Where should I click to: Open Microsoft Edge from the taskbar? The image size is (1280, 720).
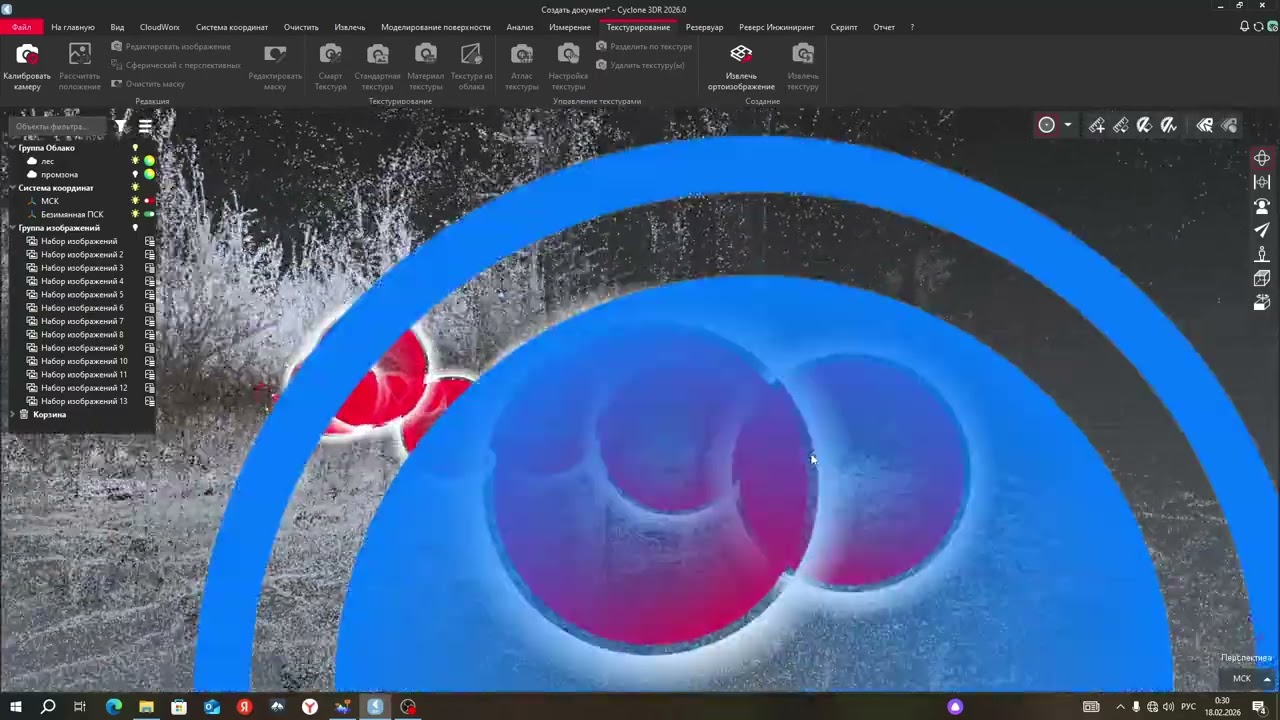pyautogui.click(x=113, y=707)
